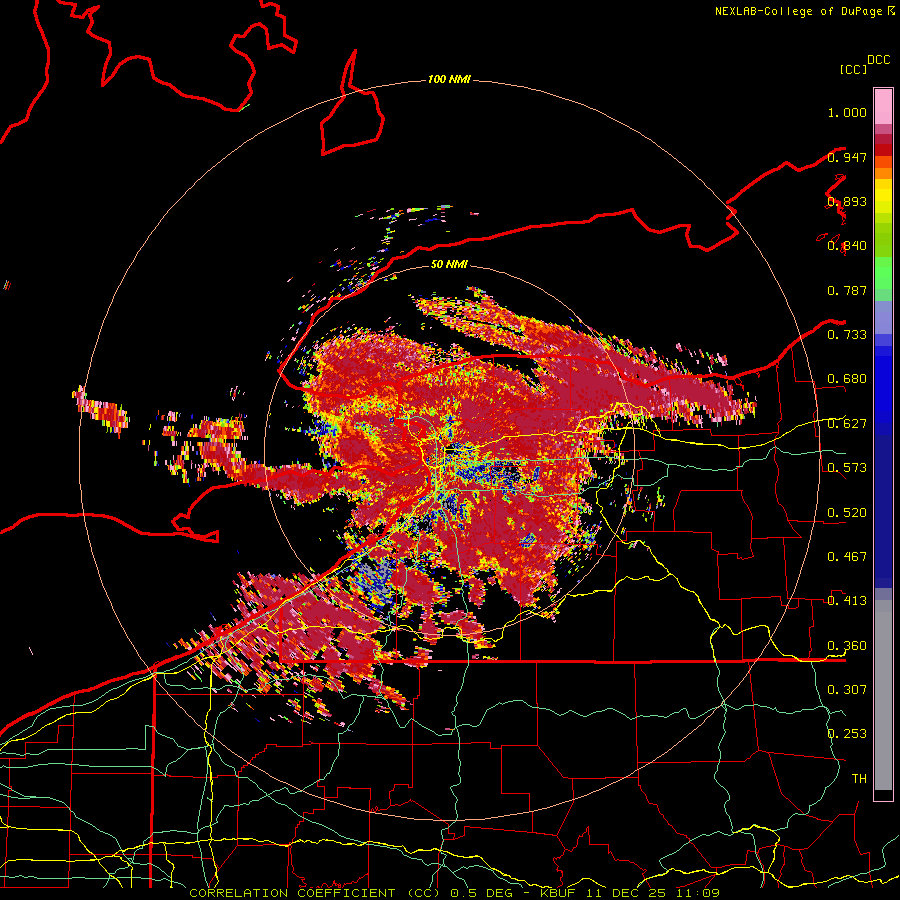Click the 0.520 scale value
This screenshot has height=900, width=900.
pos(847,513)
